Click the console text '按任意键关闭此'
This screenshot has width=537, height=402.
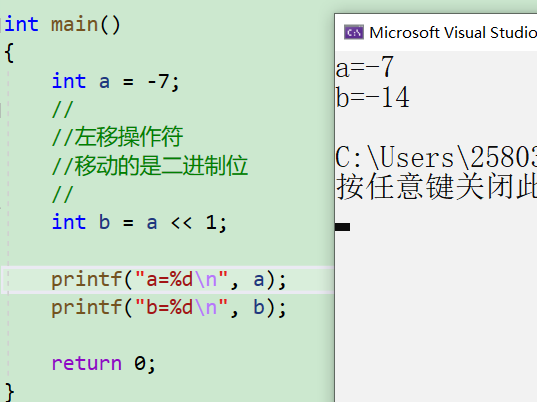(436, 187)
